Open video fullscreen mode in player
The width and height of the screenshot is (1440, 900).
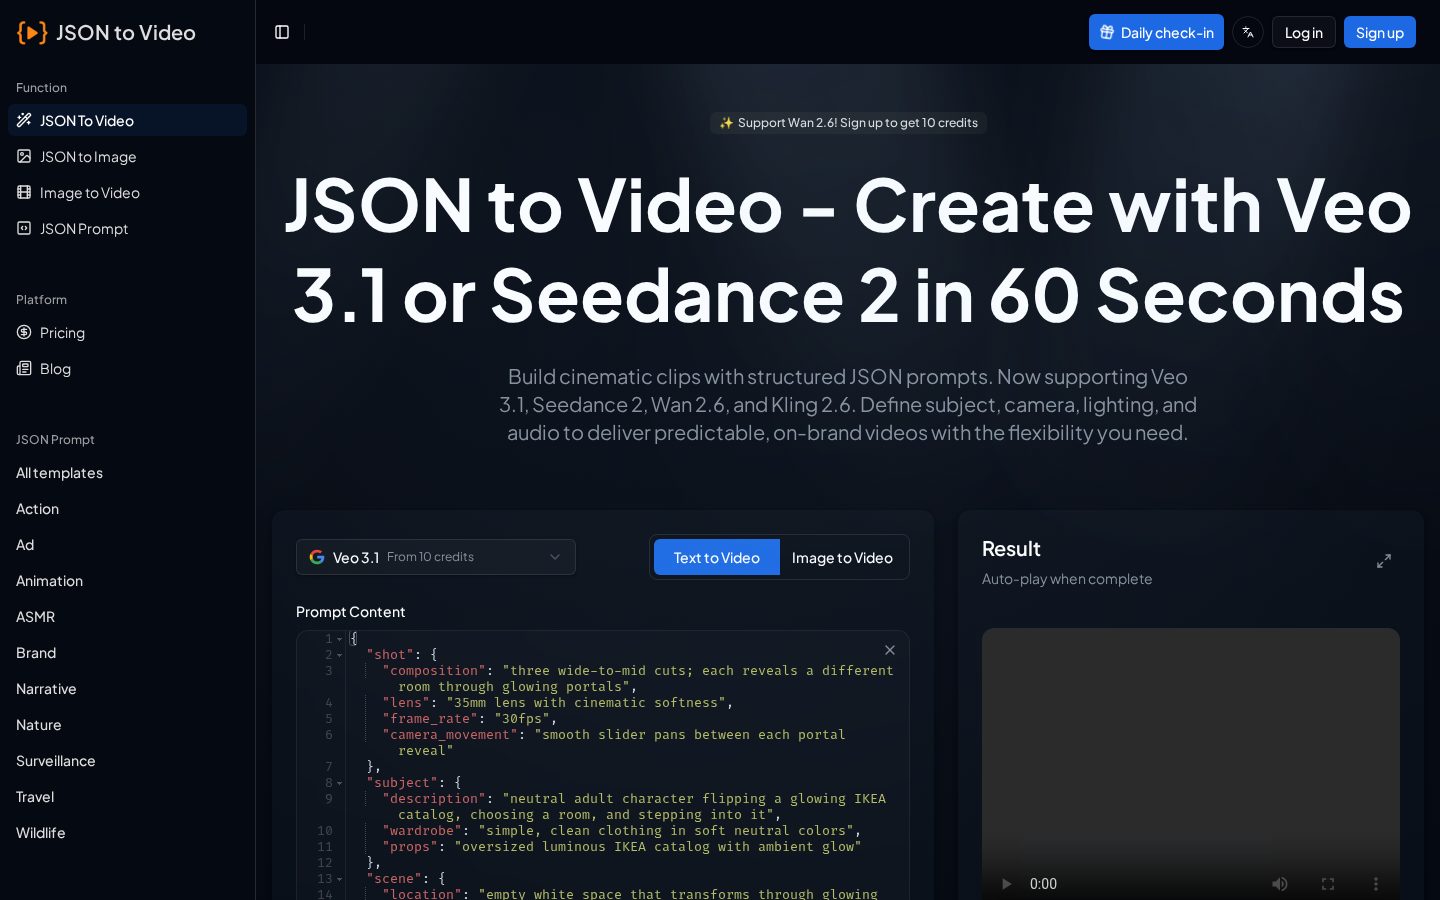(1328, 883)
